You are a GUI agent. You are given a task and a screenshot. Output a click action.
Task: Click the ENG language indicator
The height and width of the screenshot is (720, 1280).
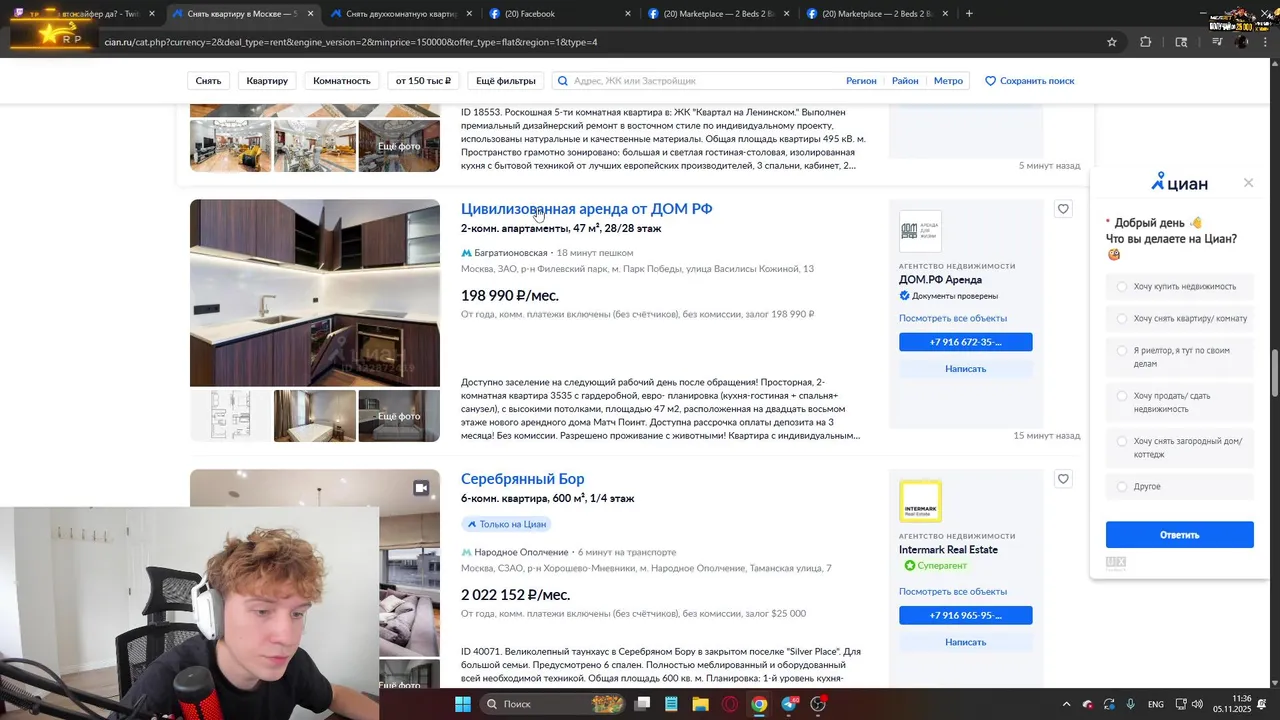tap(1156, 704)
